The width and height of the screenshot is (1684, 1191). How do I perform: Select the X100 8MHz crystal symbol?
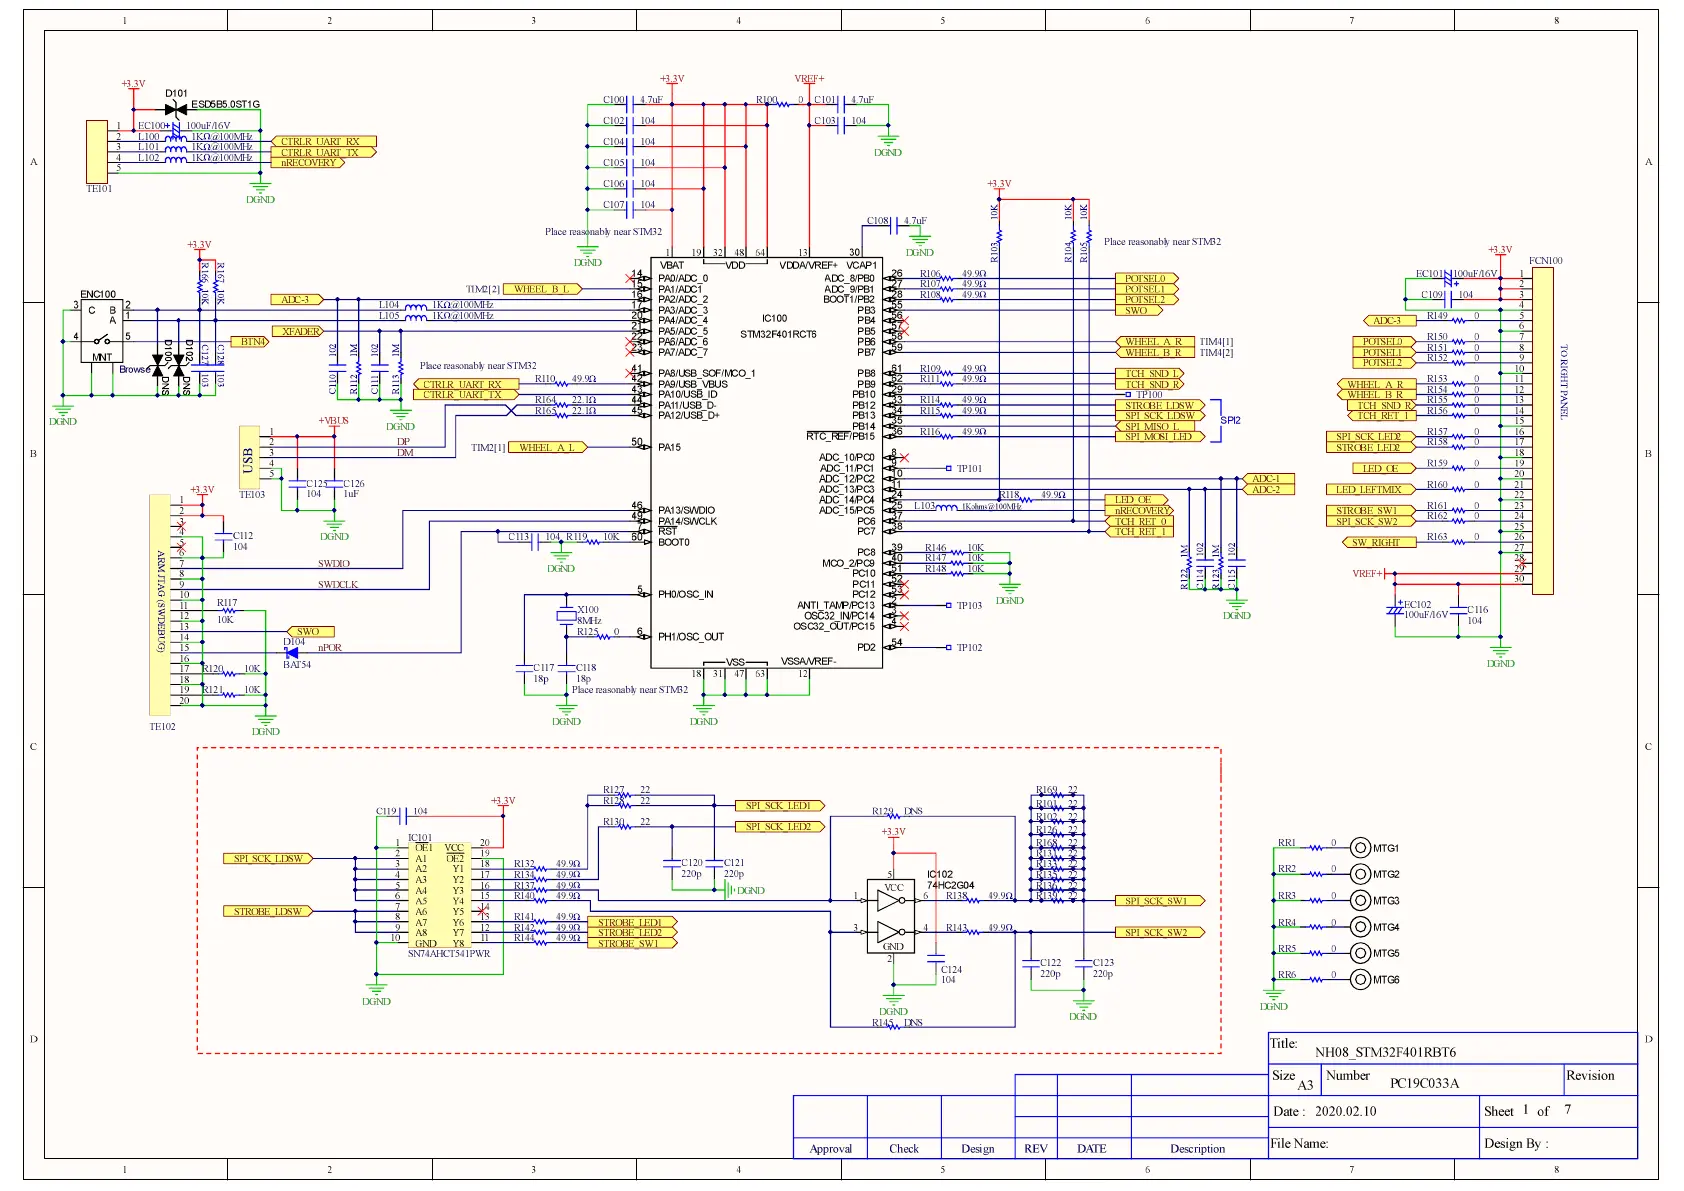coord(566,616)
